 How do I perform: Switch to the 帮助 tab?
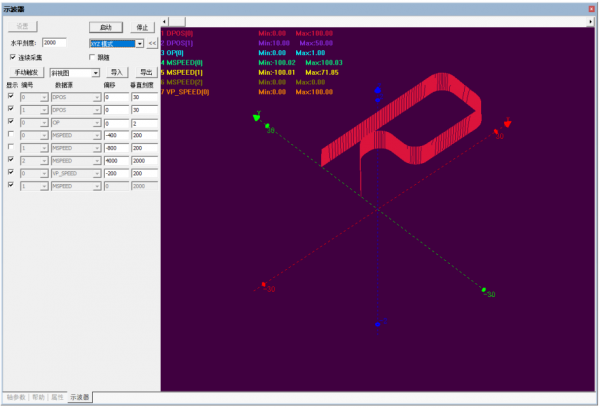tap(39, 398)
